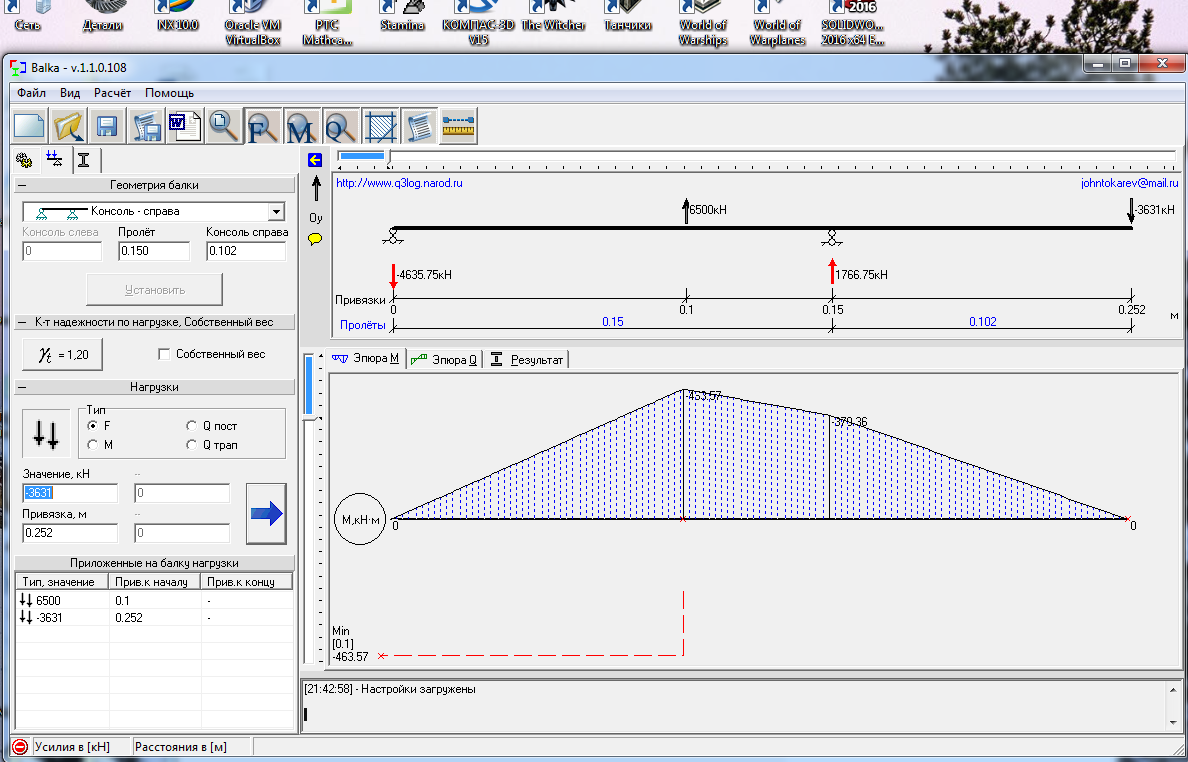Create a new beam document

click(30, 126)
